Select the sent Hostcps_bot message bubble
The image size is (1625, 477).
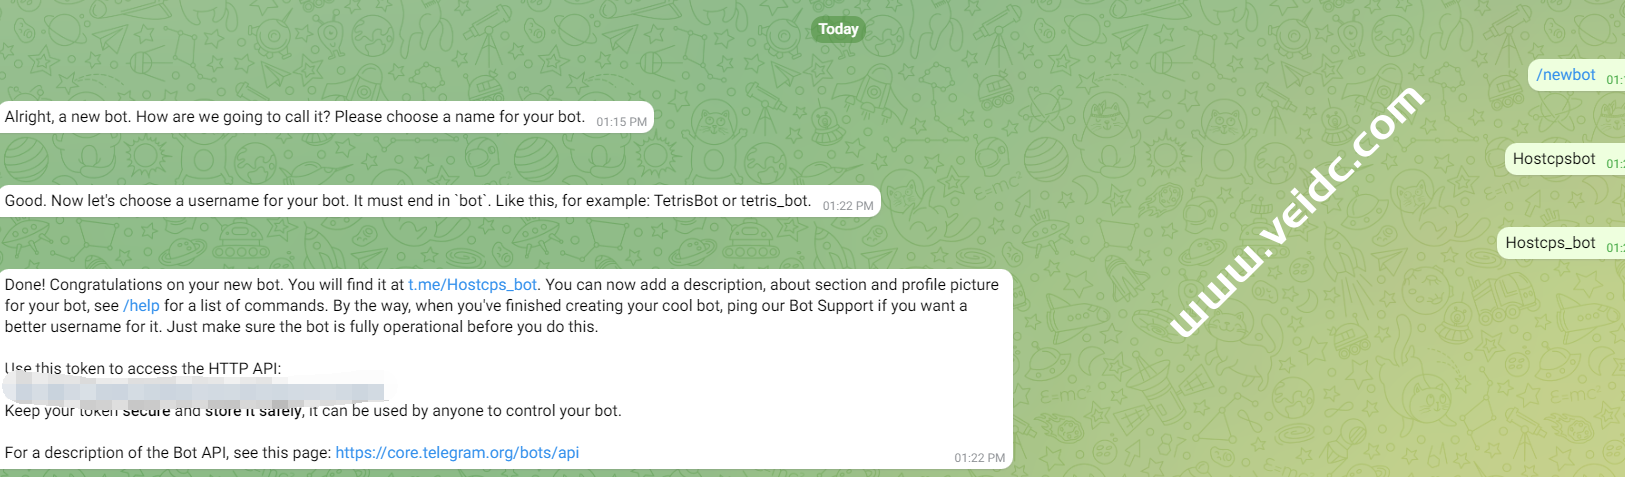[x=1550, y=243]
